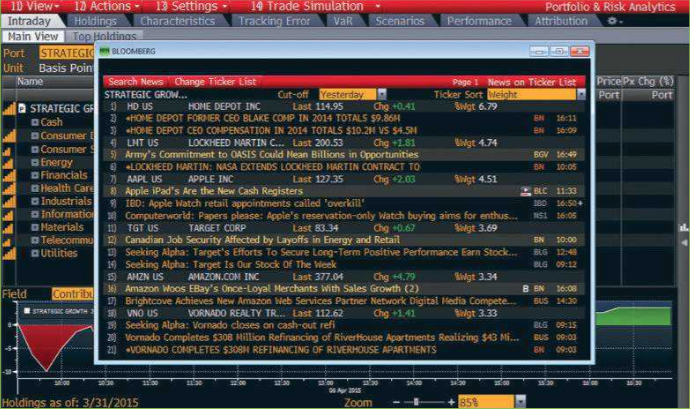Expand the Industrials sector node
The width and height of the screenshot is (690, 409).
(x=35, y=201)
